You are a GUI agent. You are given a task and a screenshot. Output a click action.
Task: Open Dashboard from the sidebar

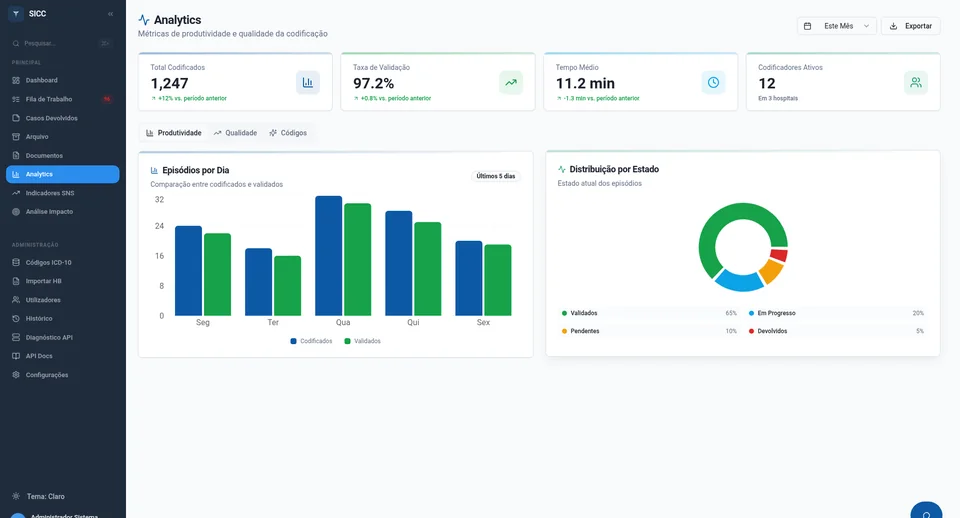point(62,80)
